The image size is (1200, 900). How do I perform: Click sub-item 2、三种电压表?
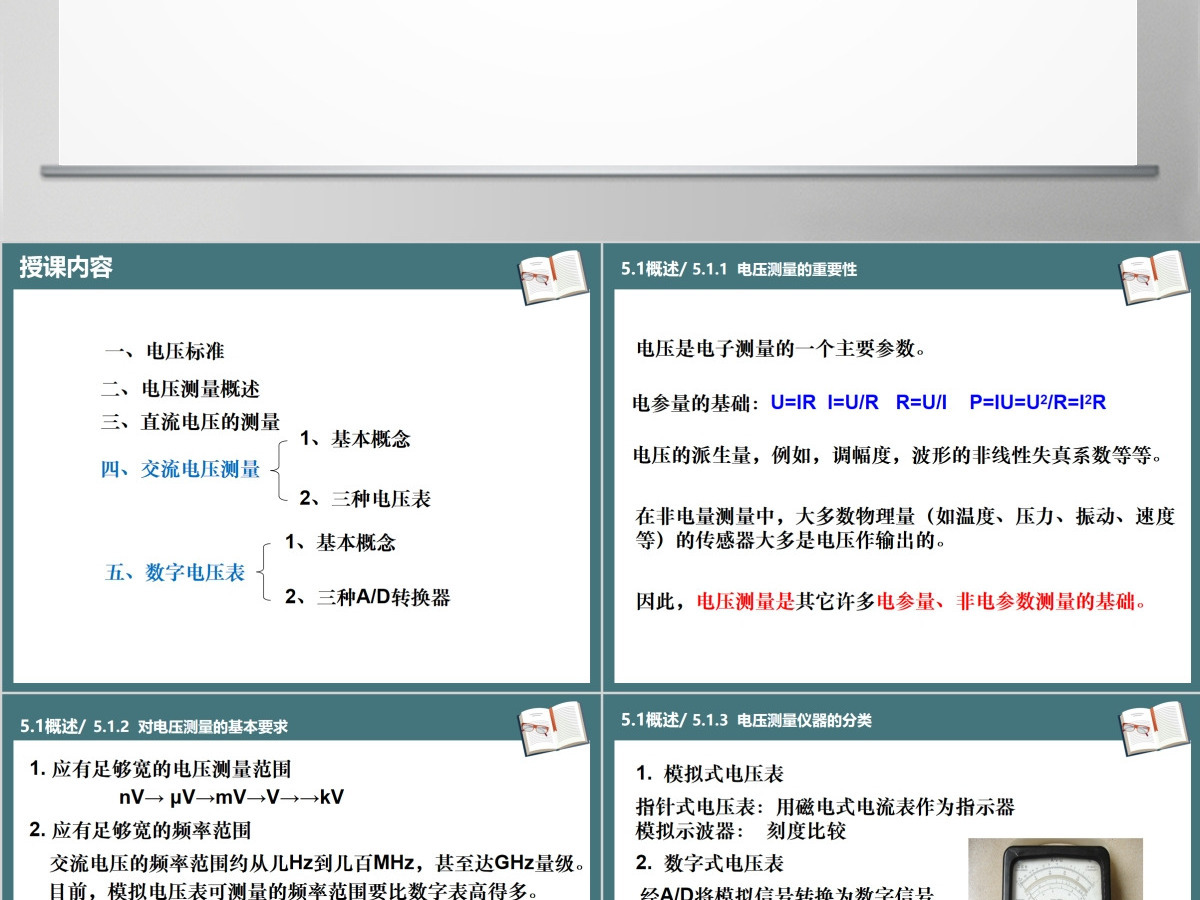coord(365,498)
